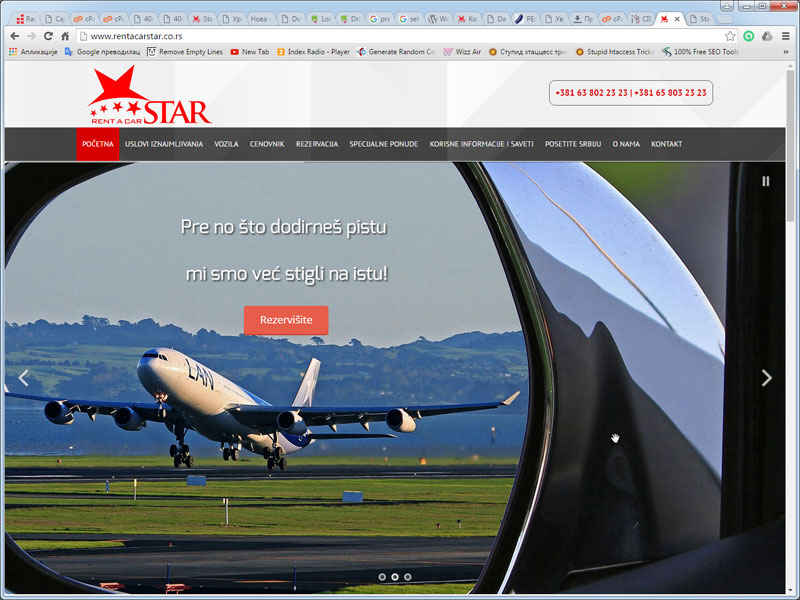Pause the slideshow with the pause icon

(766, 181)
